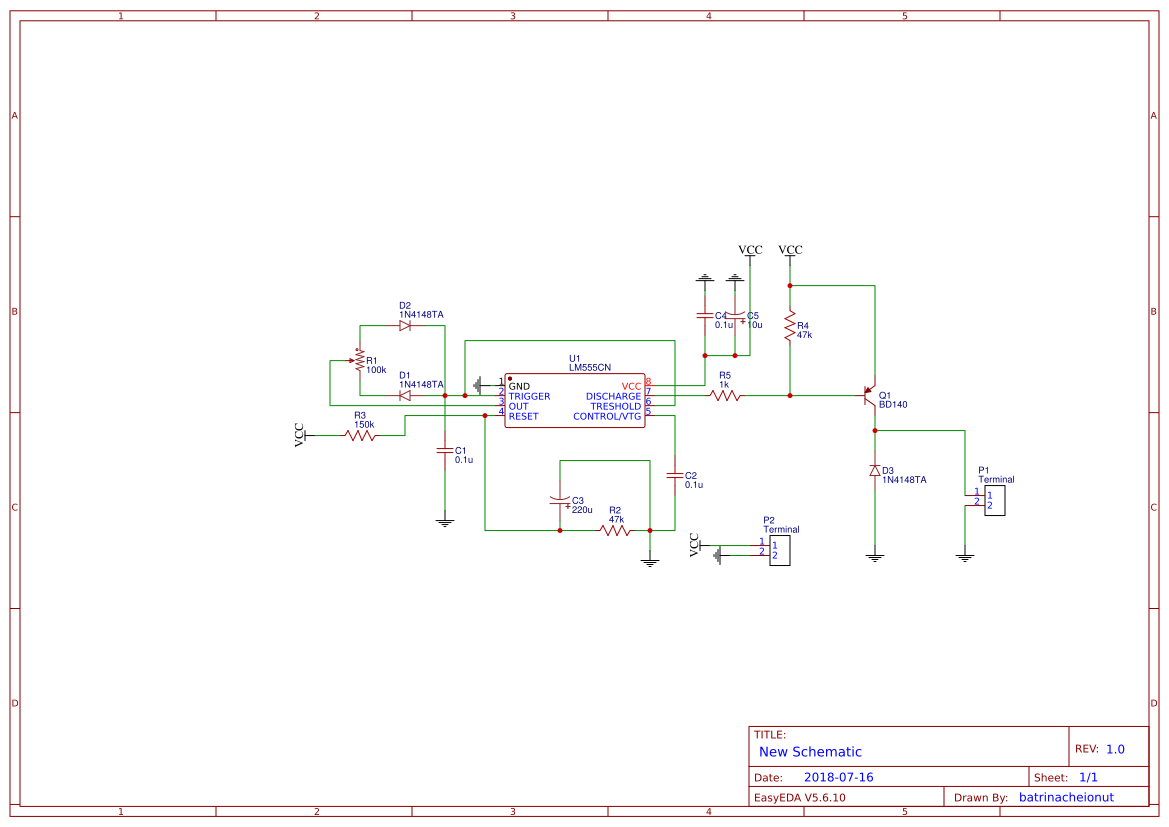The image size is (1169, 827).
Task: Select resistor R2 47k symbol
Action: (x=613, y=528)
